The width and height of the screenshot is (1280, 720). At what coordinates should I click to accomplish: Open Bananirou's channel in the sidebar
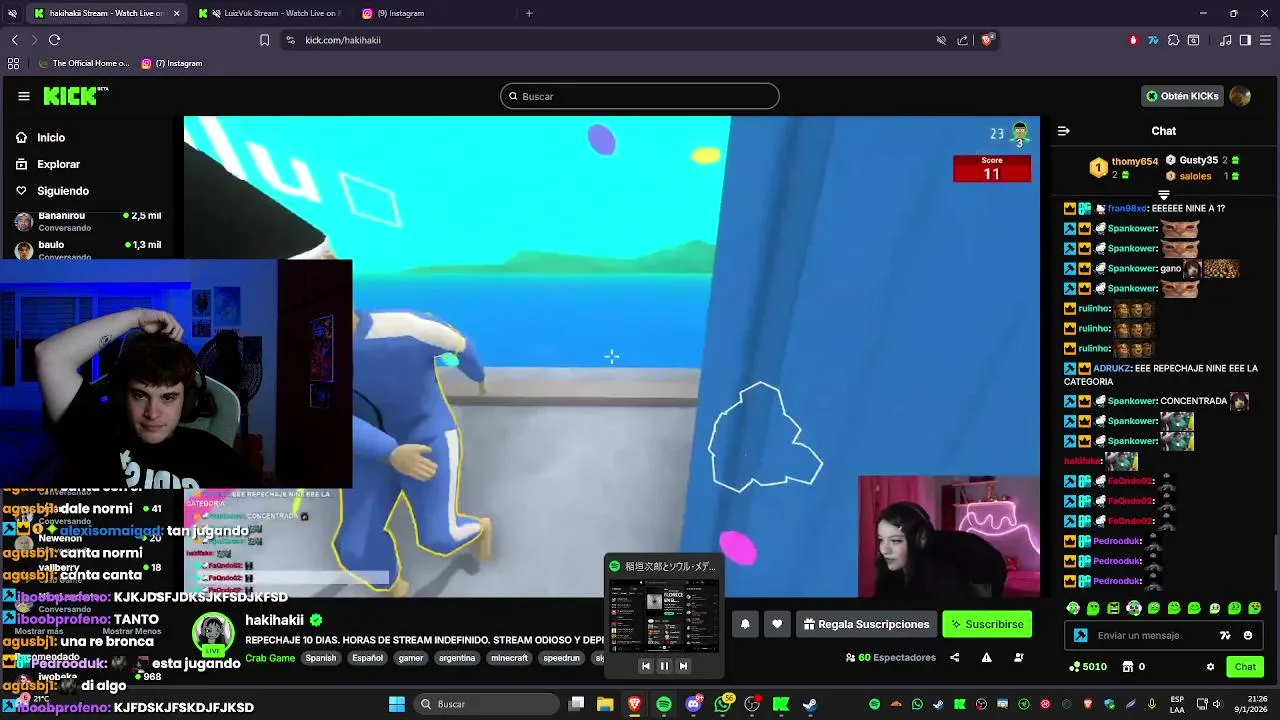click(88, 221)
